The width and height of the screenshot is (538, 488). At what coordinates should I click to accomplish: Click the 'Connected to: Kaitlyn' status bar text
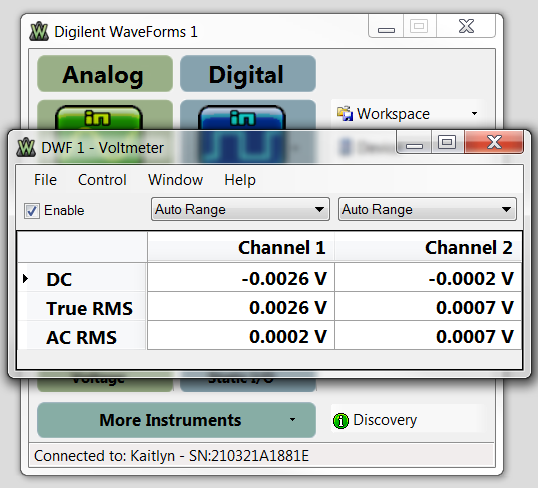172,456
